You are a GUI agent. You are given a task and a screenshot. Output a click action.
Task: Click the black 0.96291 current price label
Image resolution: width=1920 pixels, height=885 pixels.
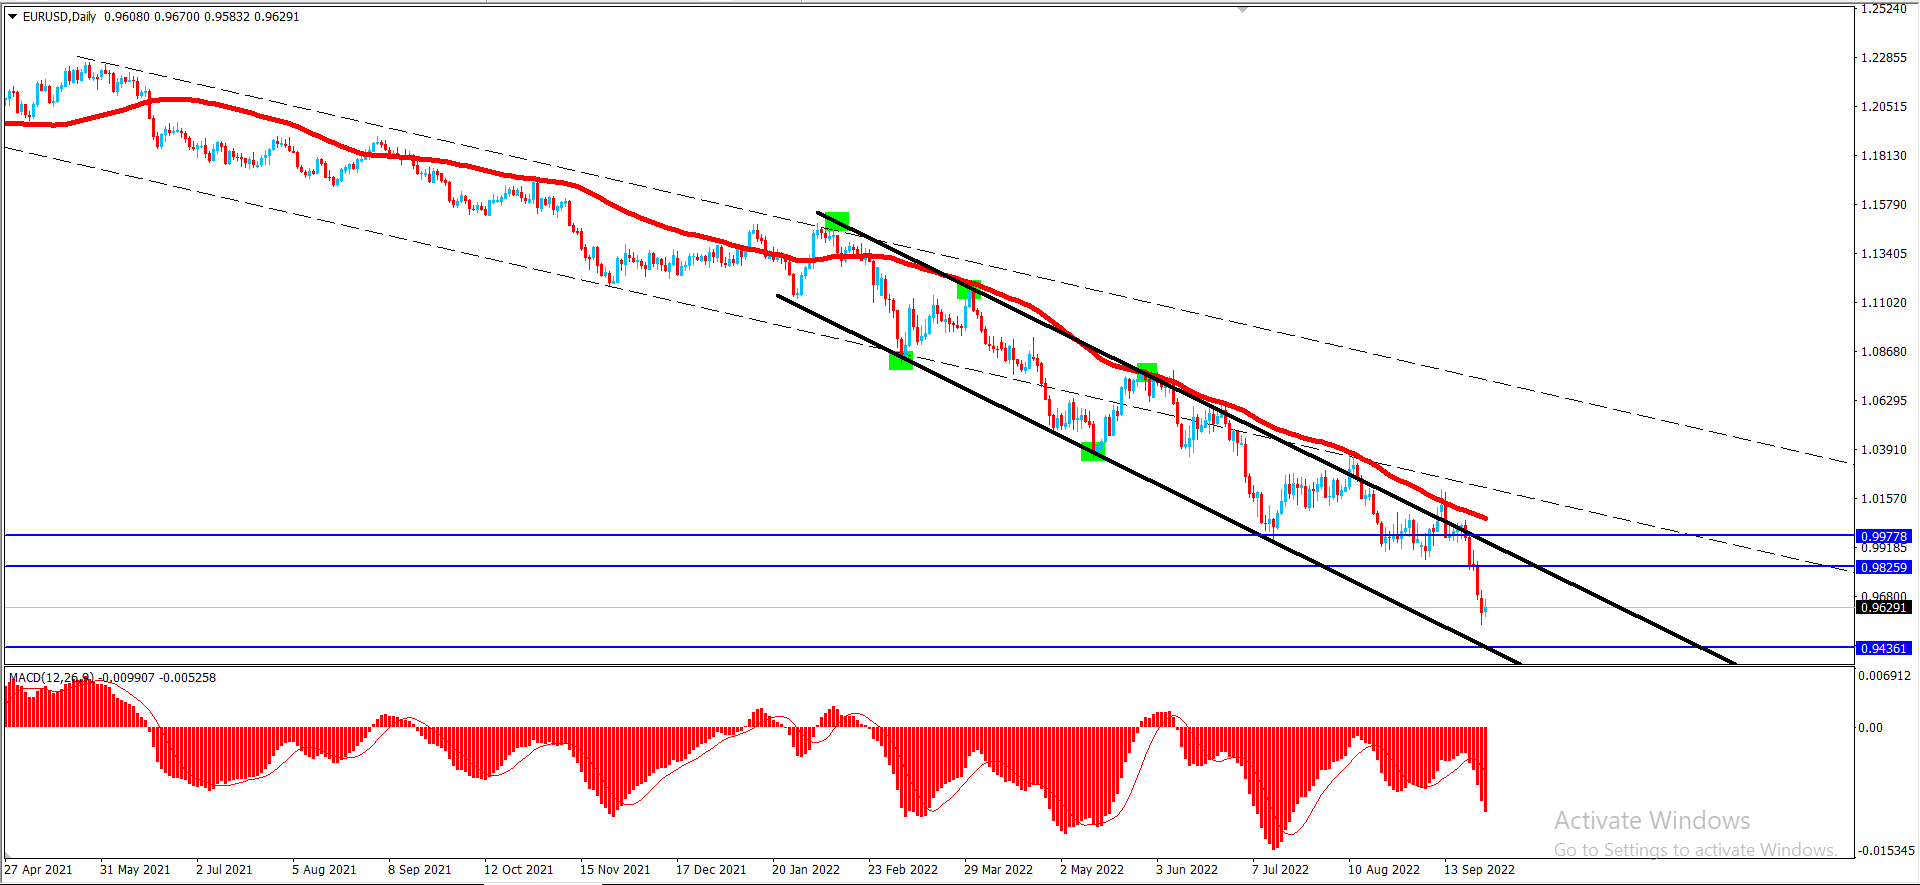pyautogui.click(x=1883, y=607)
